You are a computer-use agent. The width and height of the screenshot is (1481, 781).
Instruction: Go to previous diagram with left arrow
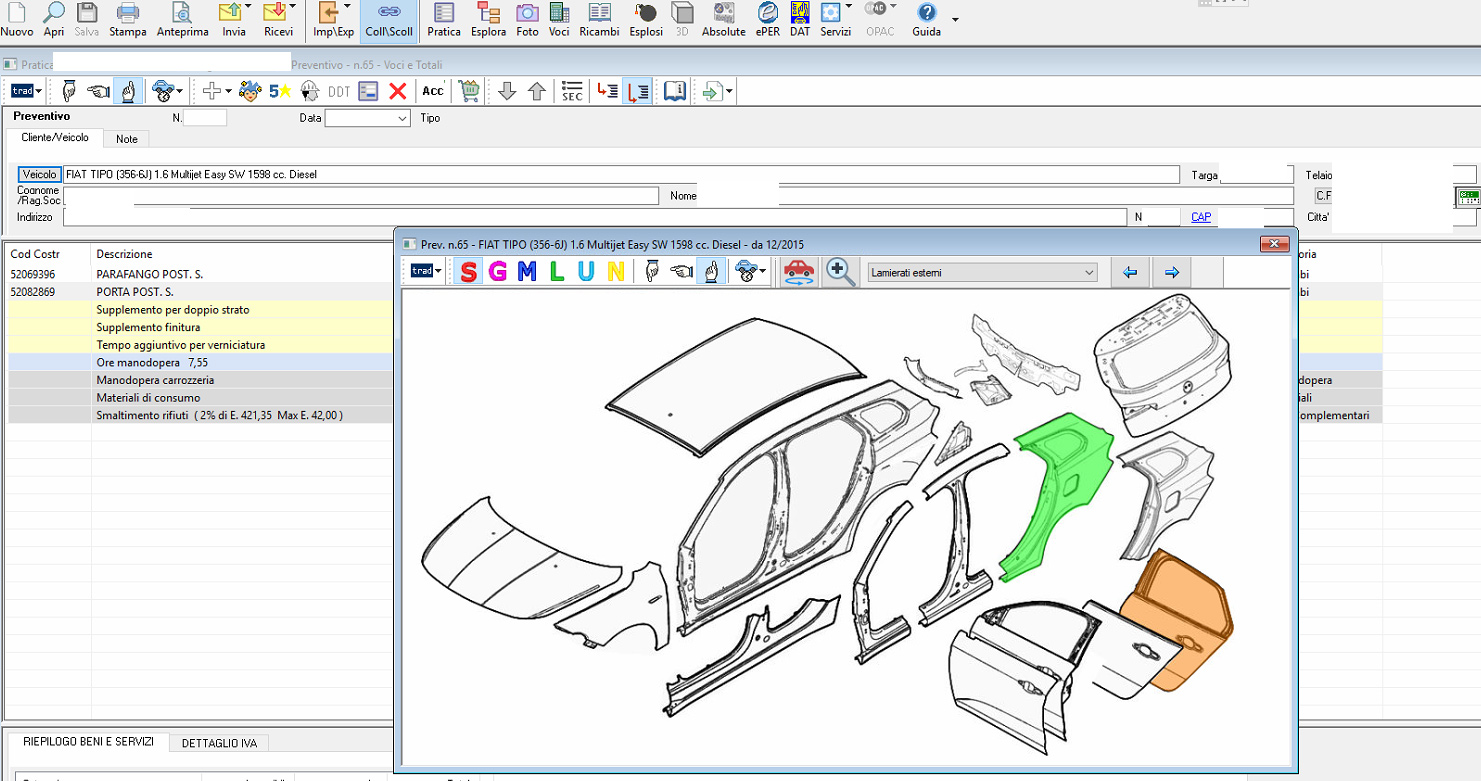[1130, 272]
